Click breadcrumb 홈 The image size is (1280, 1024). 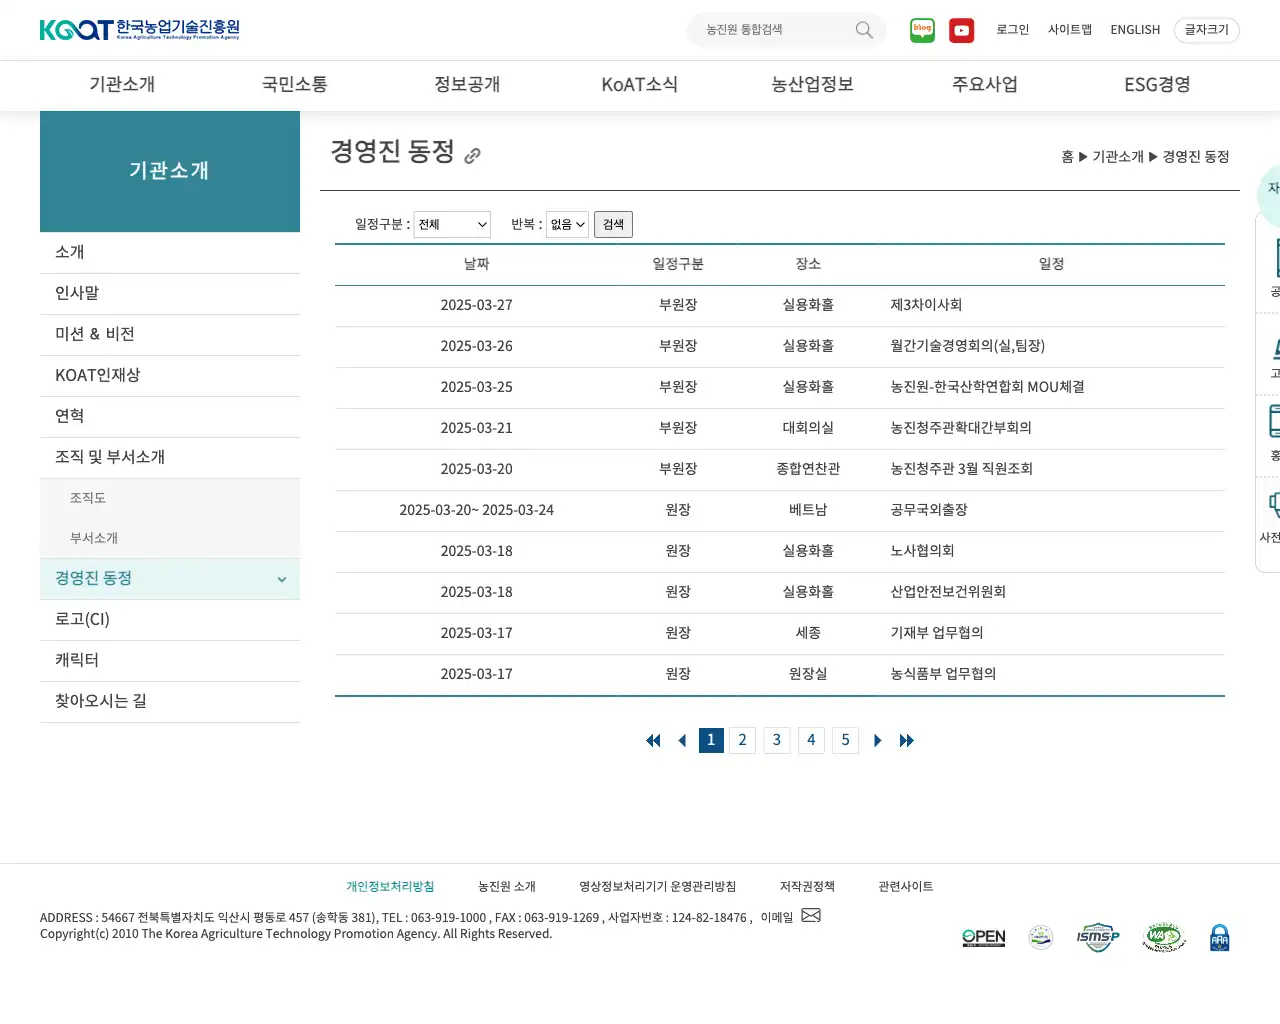point(1067,157)
